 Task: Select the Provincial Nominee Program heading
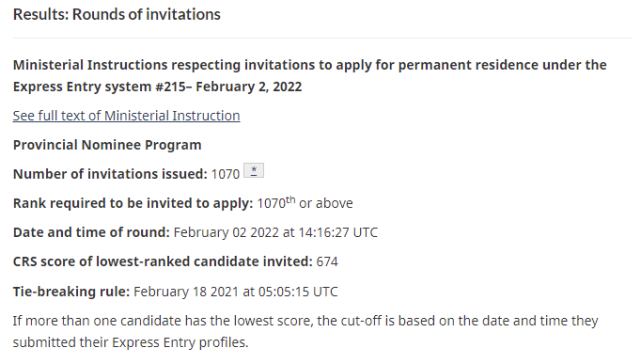click(107, 145)
